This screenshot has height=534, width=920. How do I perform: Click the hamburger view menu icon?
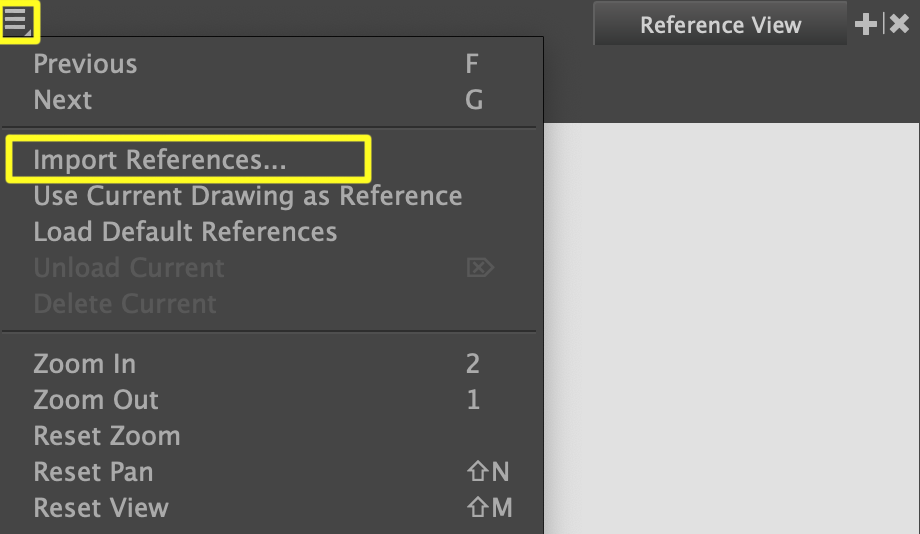coord(18,20)
